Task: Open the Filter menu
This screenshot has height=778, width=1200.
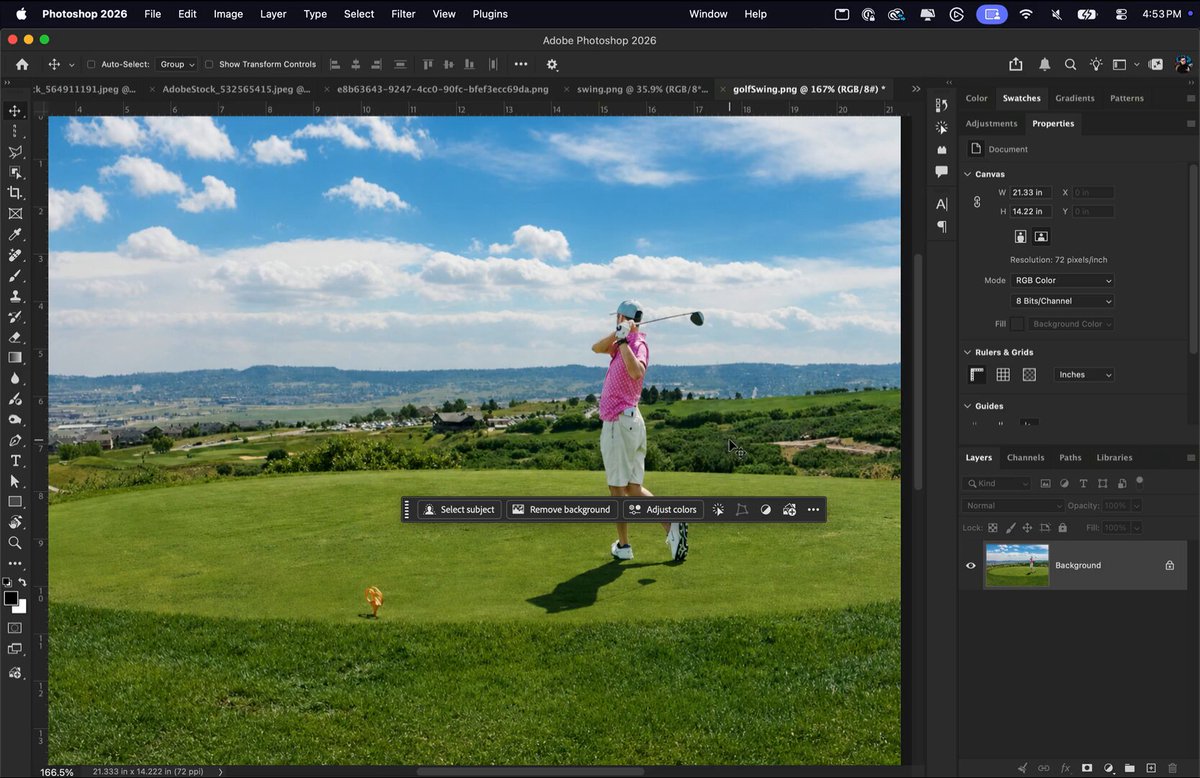Action: (403, 14)
